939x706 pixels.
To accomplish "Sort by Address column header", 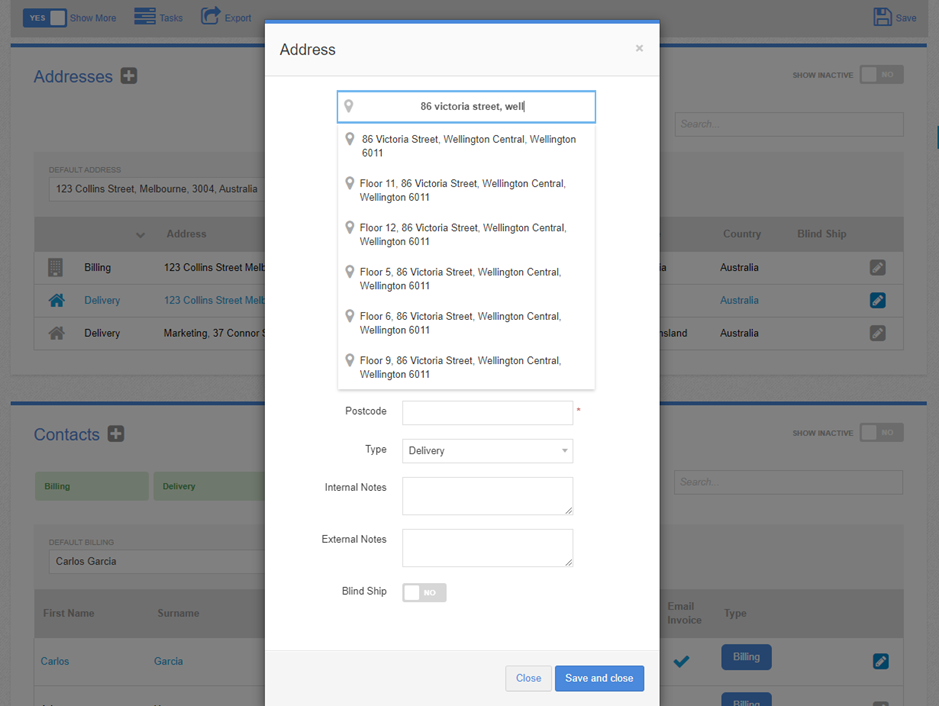I will pyautogui.click(x=186, y=234).
